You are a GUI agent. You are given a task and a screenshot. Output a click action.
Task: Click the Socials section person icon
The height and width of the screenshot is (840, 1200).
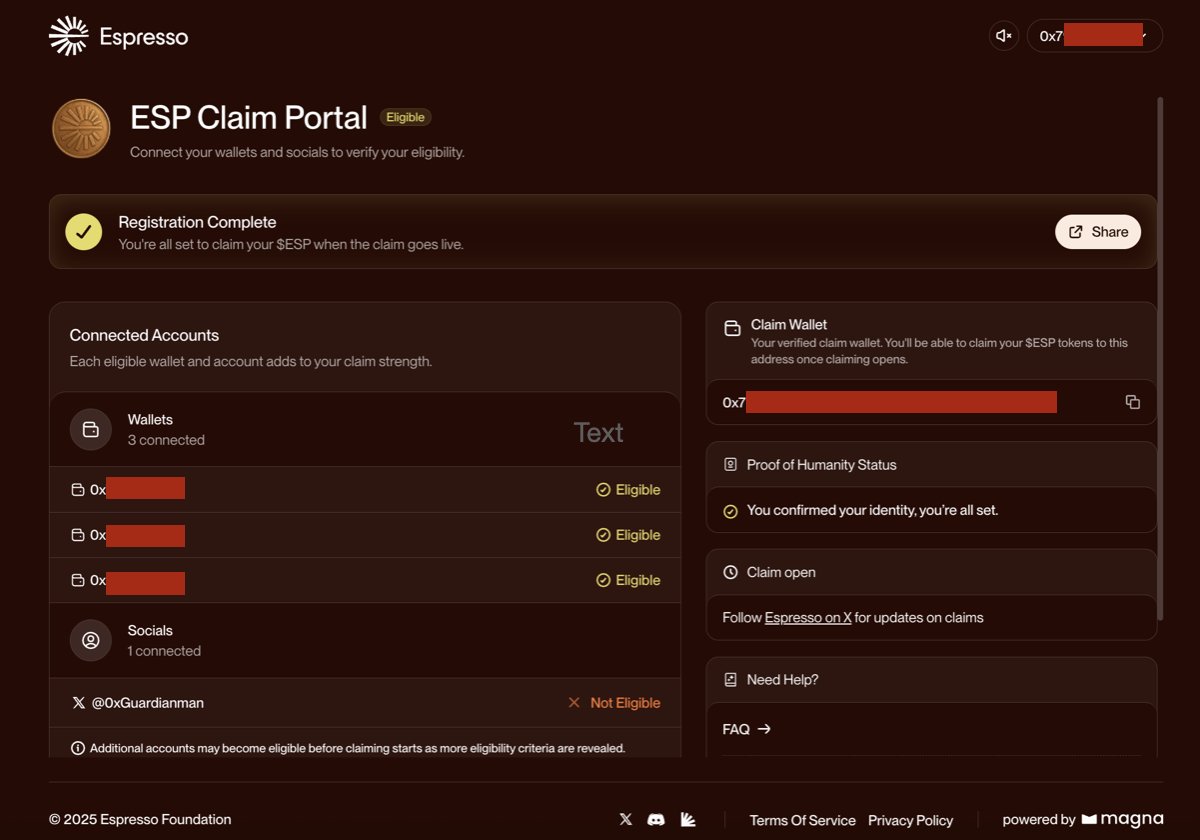click(91, 640)
